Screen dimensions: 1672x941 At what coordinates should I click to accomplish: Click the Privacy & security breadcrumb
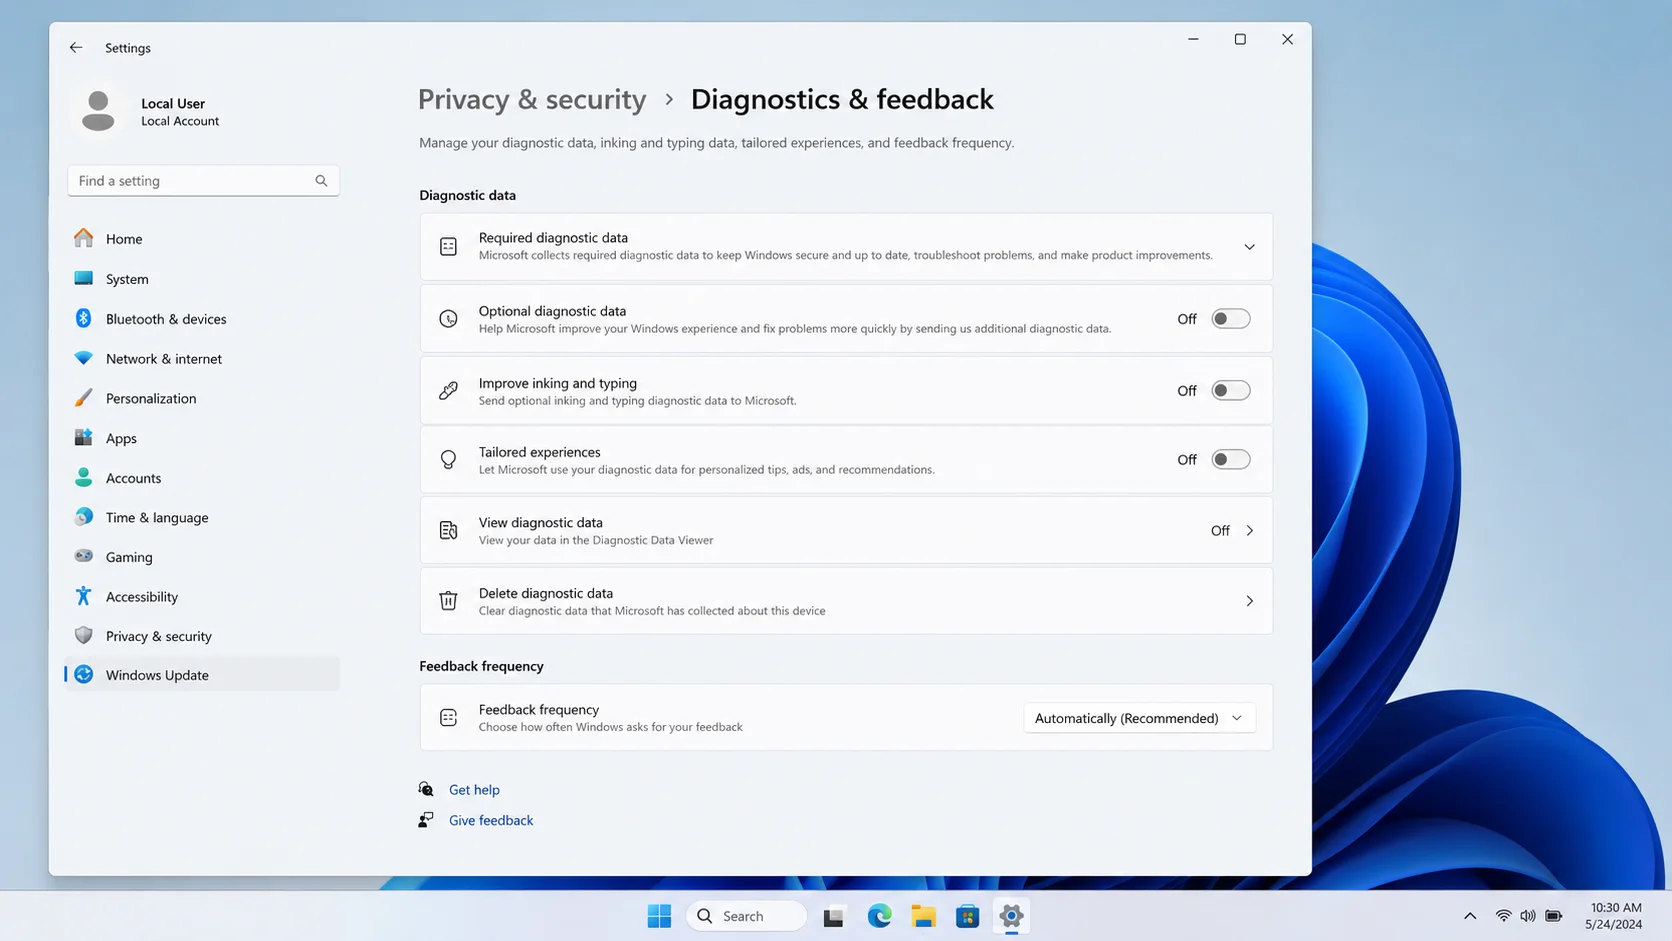click(532, 99)
